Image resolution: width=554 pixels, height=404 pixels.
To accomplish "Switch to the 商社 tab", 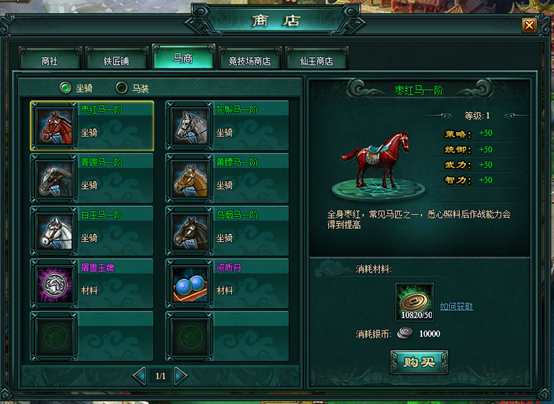I will [50, 59].
